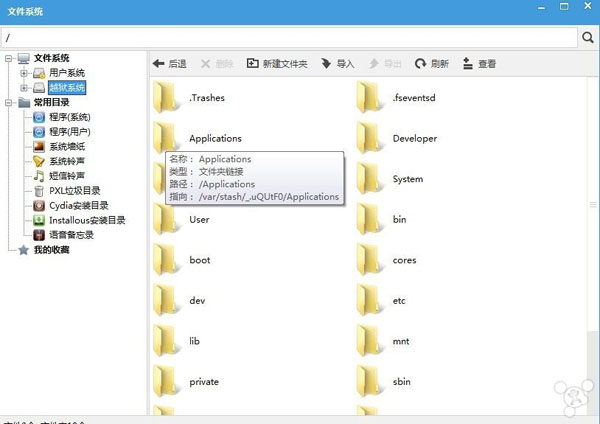
Task: Open 程序(用户) app icon entry
Action: (x=62, y=132)
